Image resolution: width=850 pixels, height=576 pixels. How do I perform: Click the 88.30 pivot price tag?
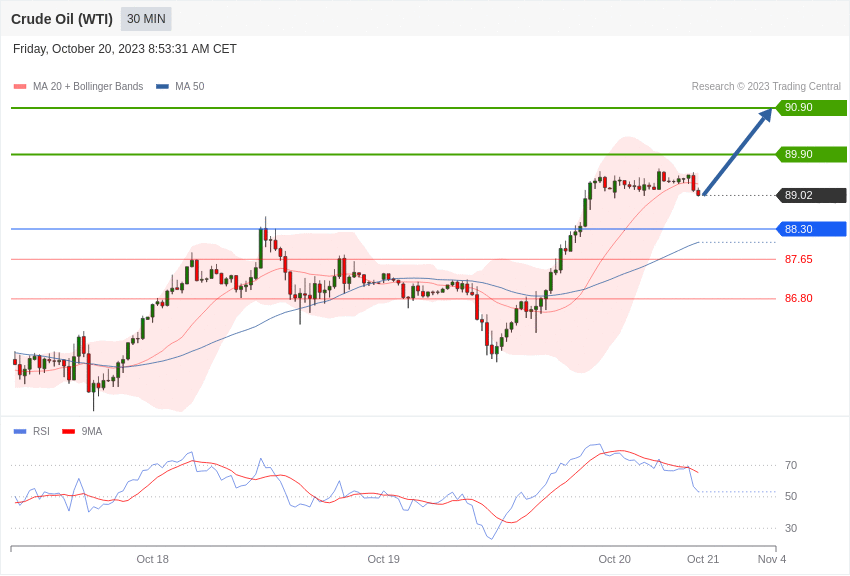point(811,229)
